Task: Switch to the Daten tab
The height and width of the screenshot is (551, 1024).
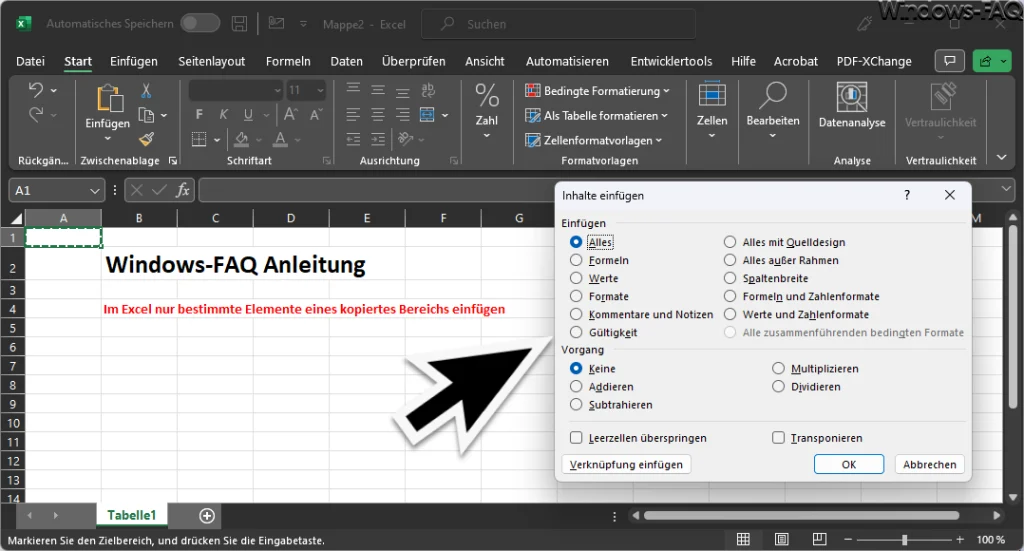Action: tap(346, 61)
